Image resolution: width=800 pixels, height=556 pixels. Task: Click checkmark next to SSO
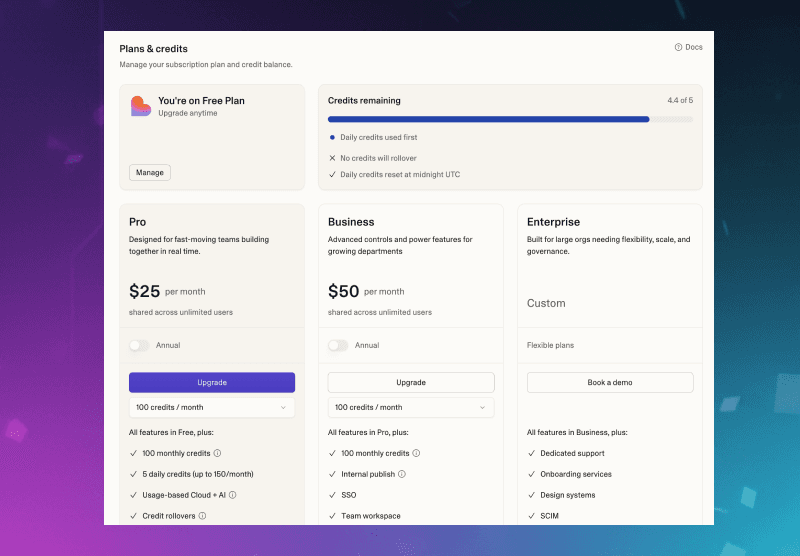332,495
